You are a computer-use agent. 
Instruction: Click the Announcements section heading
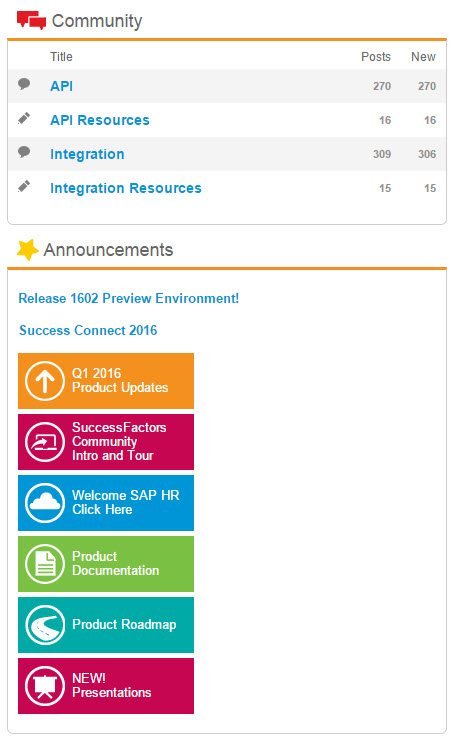[x=108, y=250]
